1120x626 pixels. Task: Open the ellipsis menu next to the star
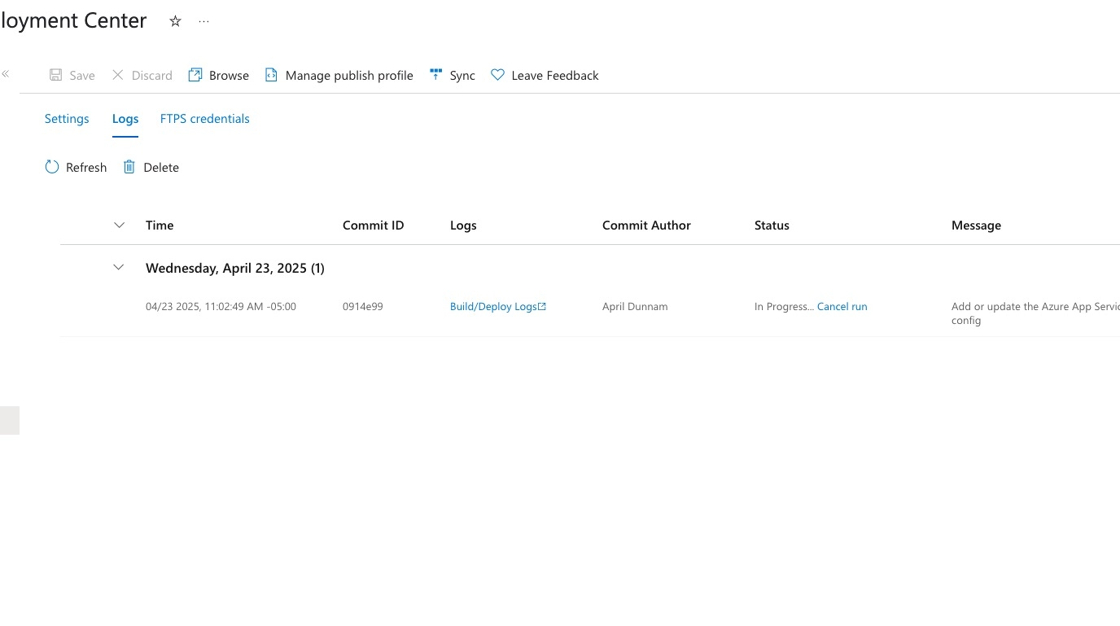click(203, 20)
